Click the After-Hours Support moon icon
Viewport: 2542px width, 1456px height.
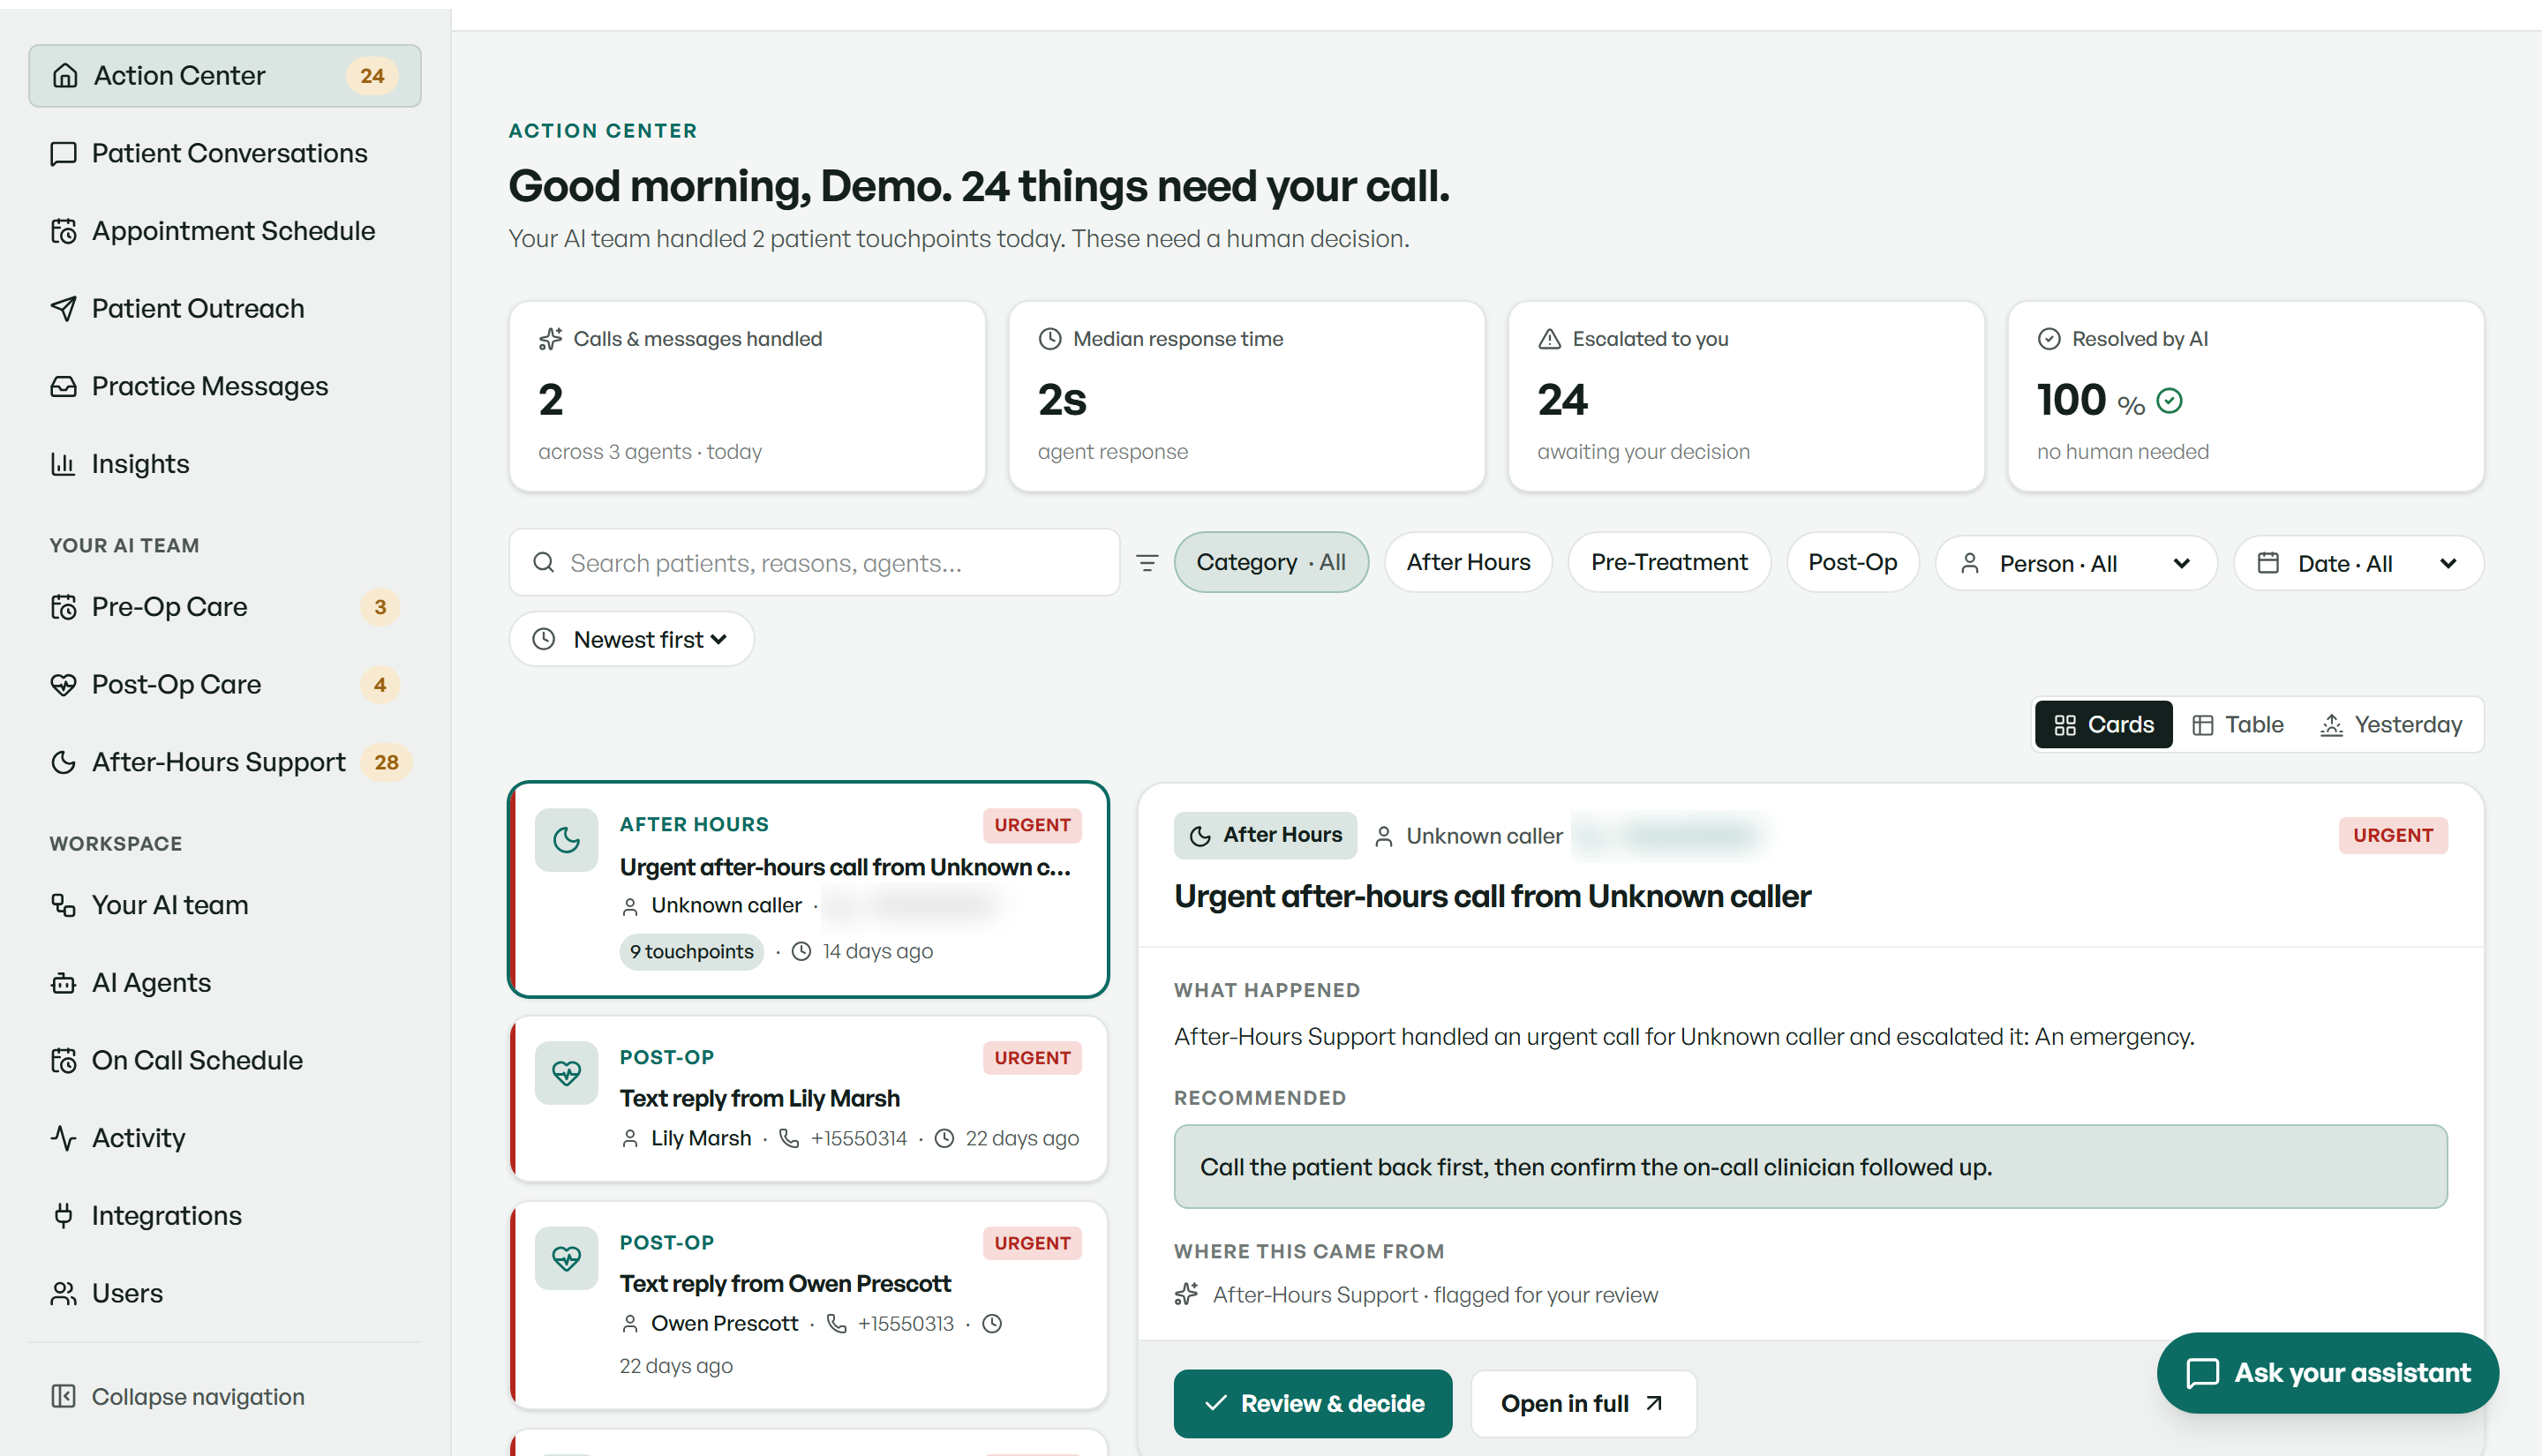(x=63, y=763)
